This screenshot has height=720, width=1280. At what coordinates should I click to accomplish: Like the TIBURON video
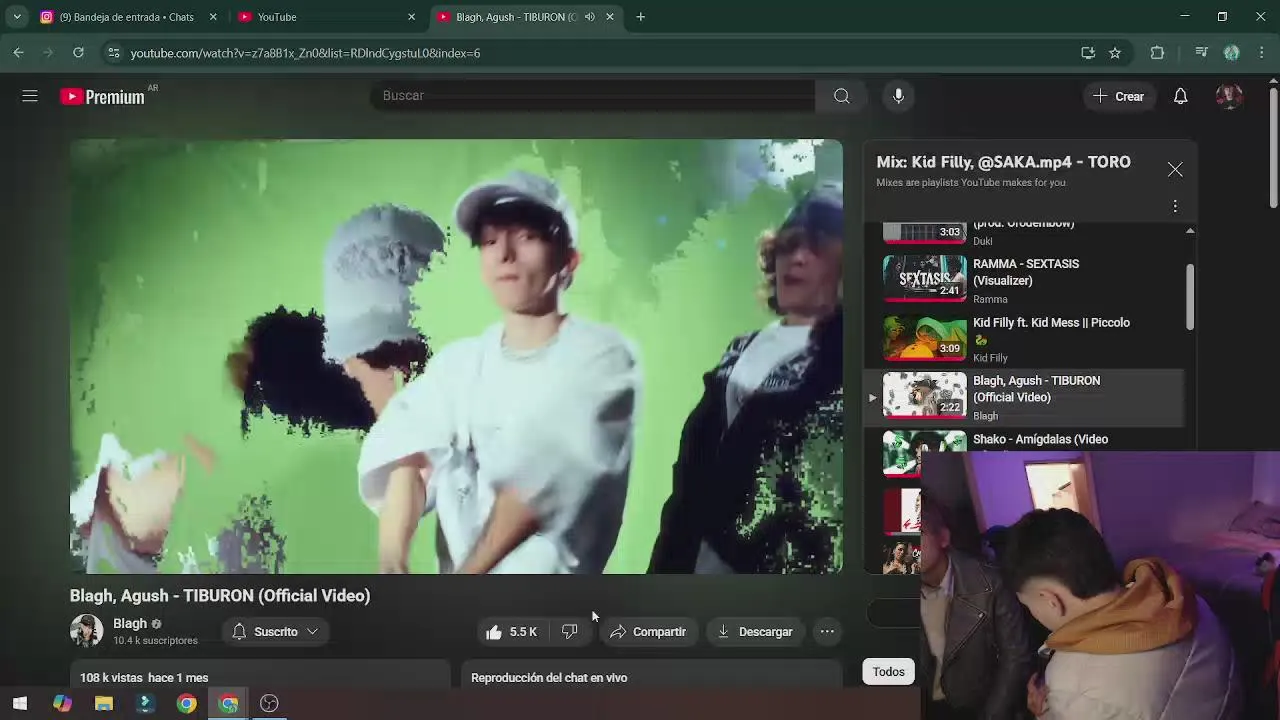(511, 632)
